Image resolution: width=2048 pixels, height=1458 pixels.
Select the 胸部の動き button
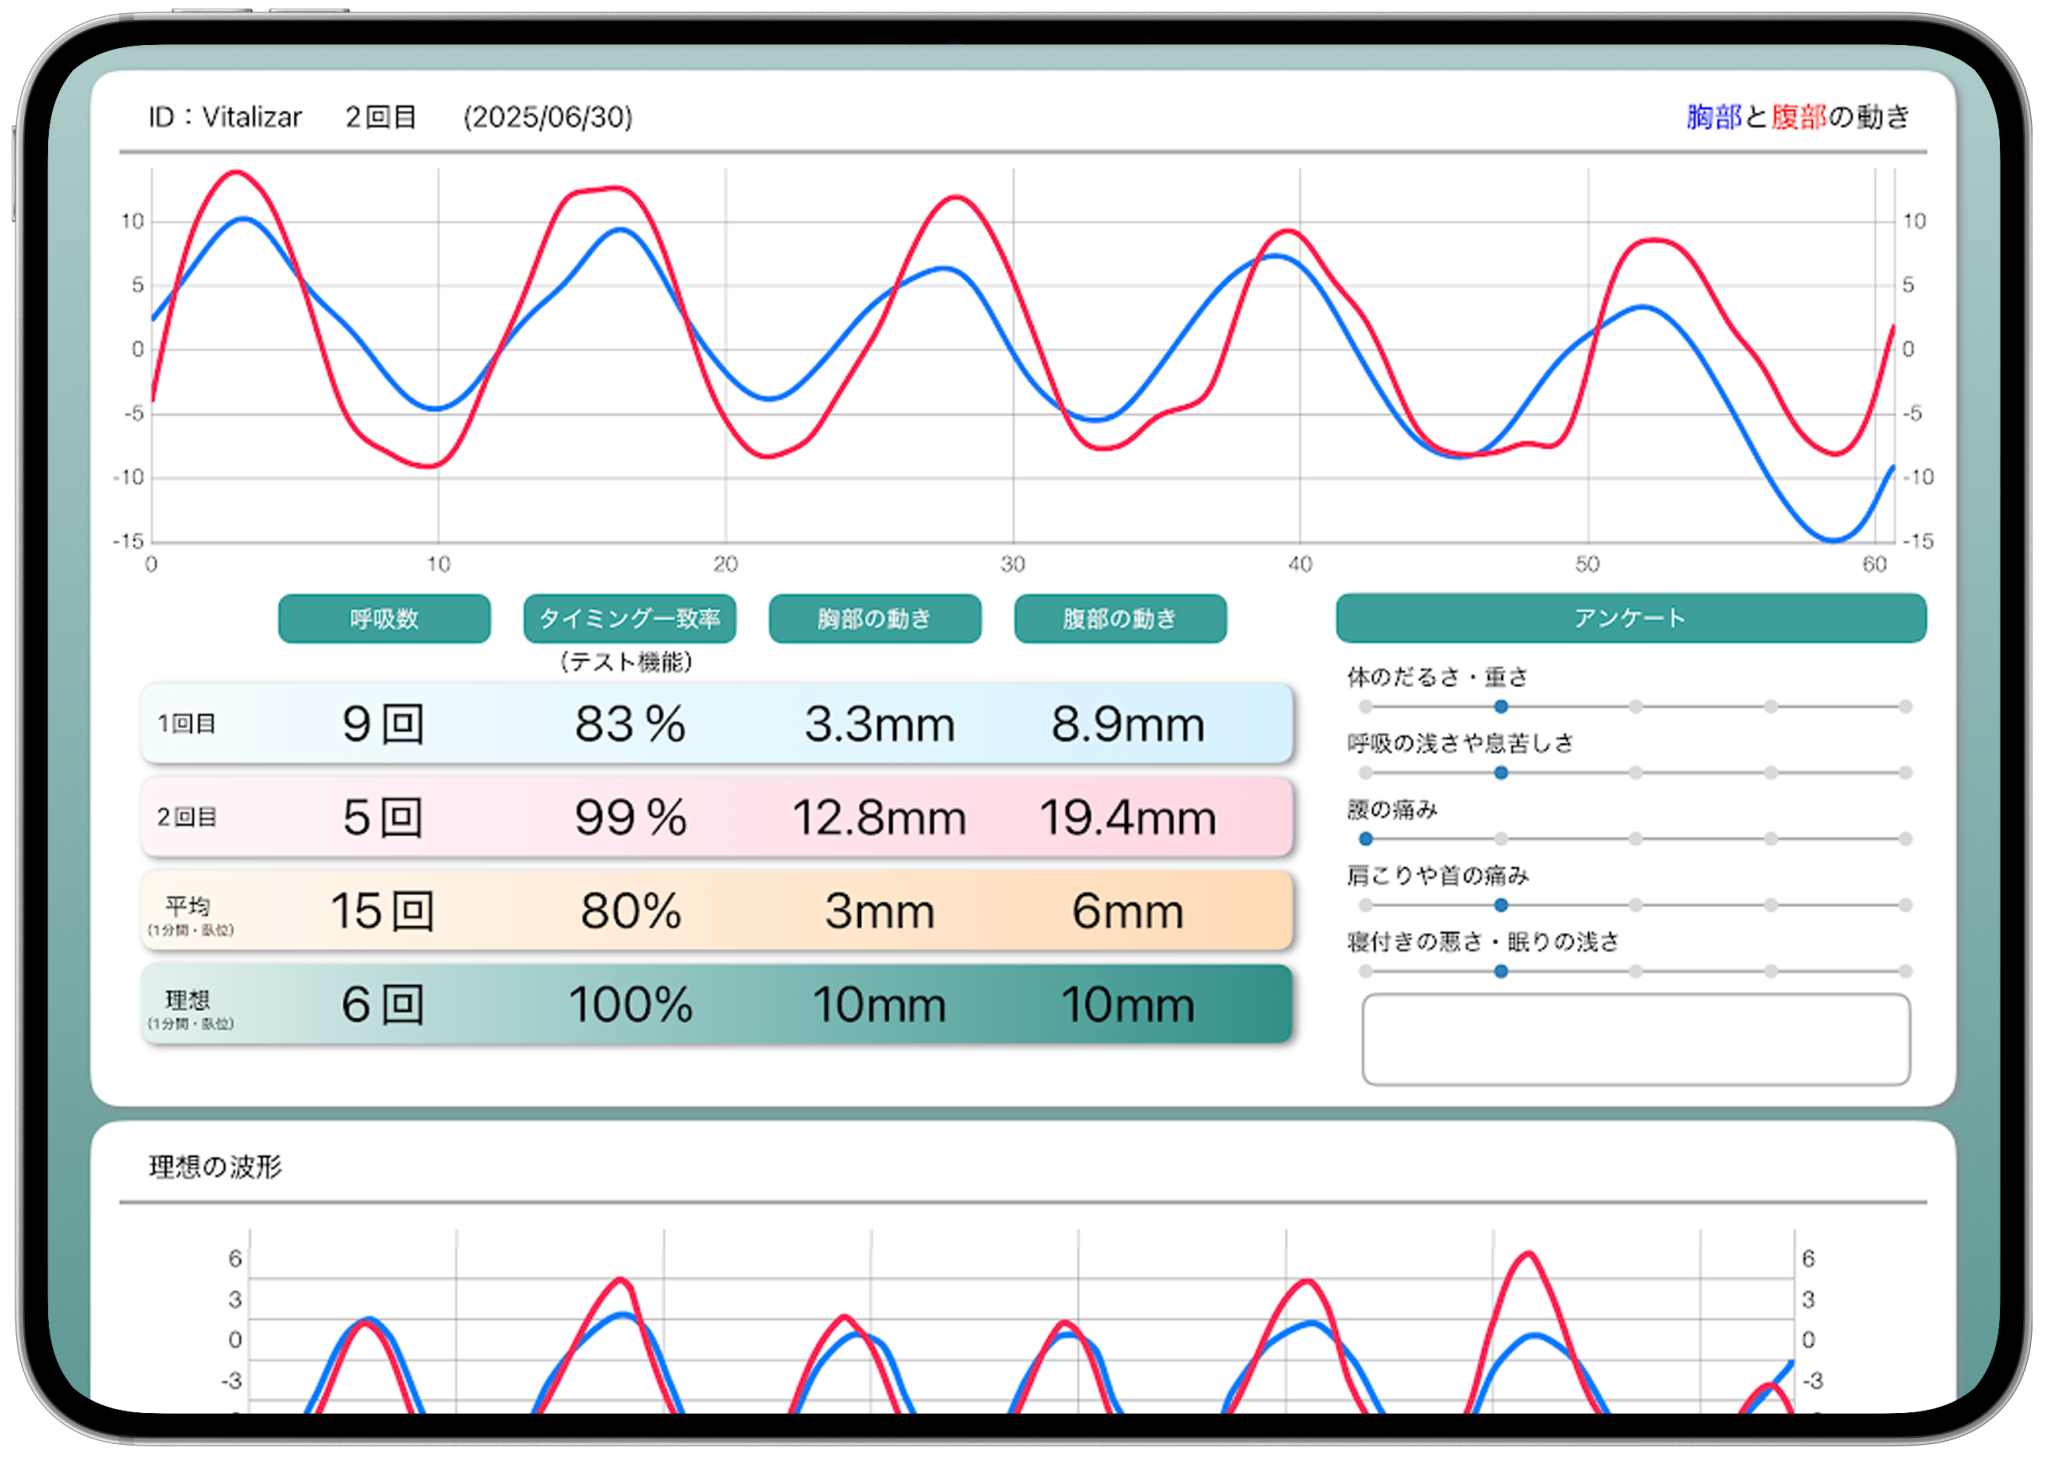pos(874,619)
